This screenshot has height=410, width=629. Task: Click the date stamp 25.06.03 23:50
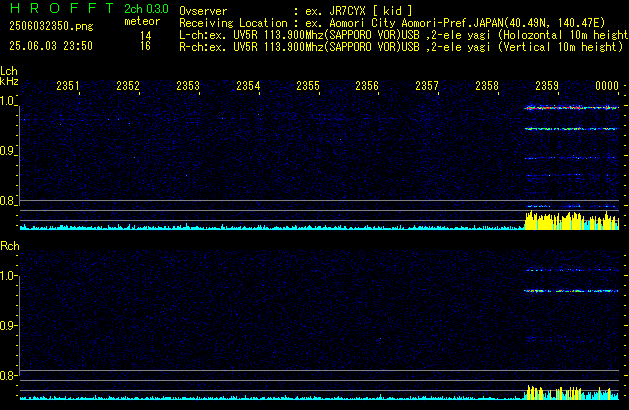point(51,46)
